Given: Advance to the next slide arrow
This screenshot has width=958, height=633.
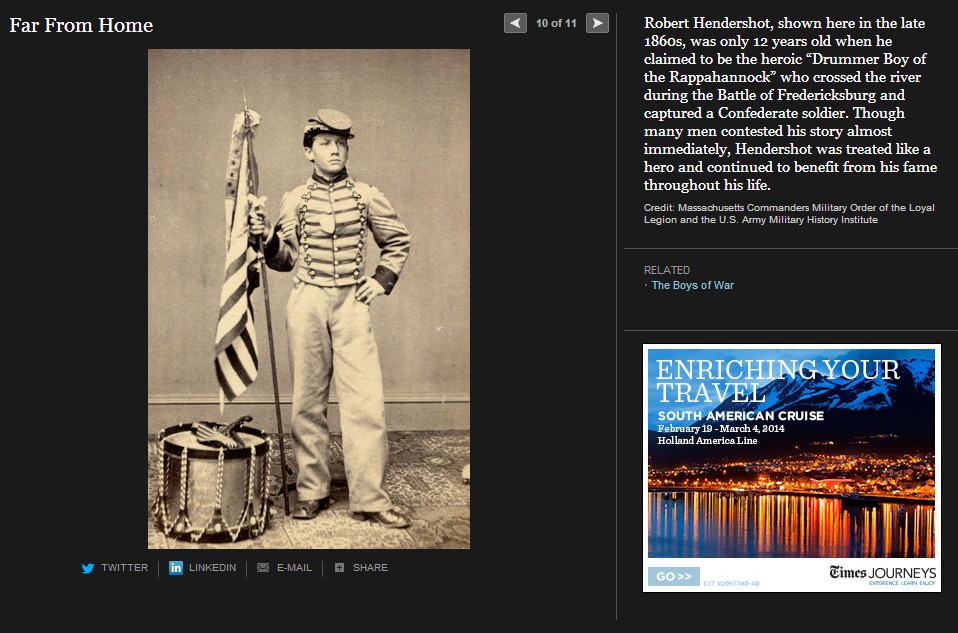Looking at the screenshot, I should tap(597, 23).
